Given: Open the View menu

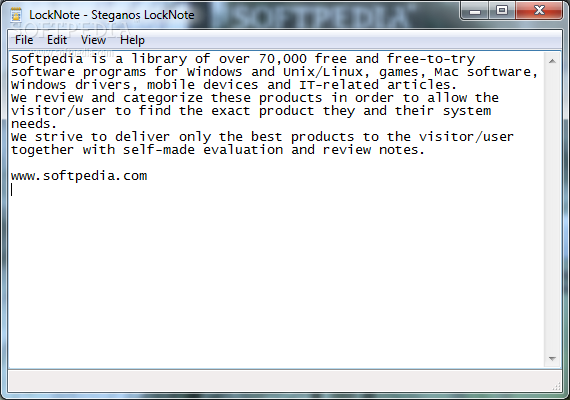Looking at the screenshot, I should point(93,40).
